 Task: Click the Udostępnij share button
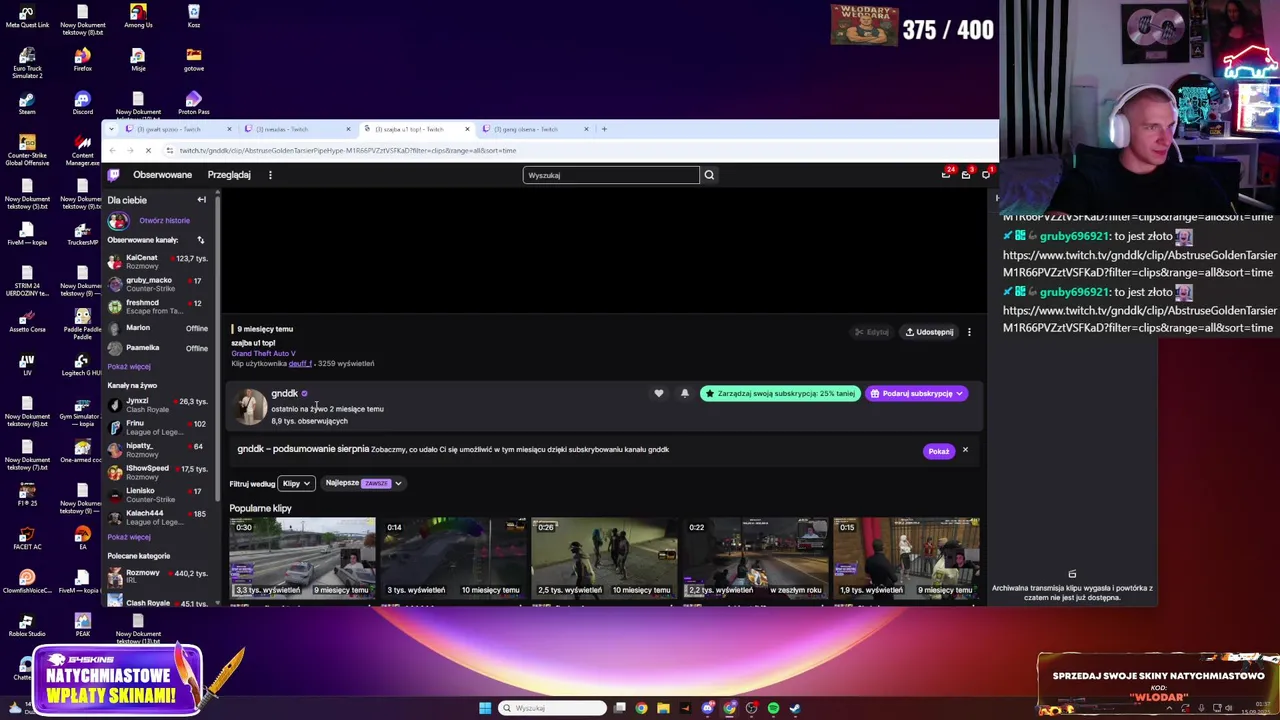point(929,332)
